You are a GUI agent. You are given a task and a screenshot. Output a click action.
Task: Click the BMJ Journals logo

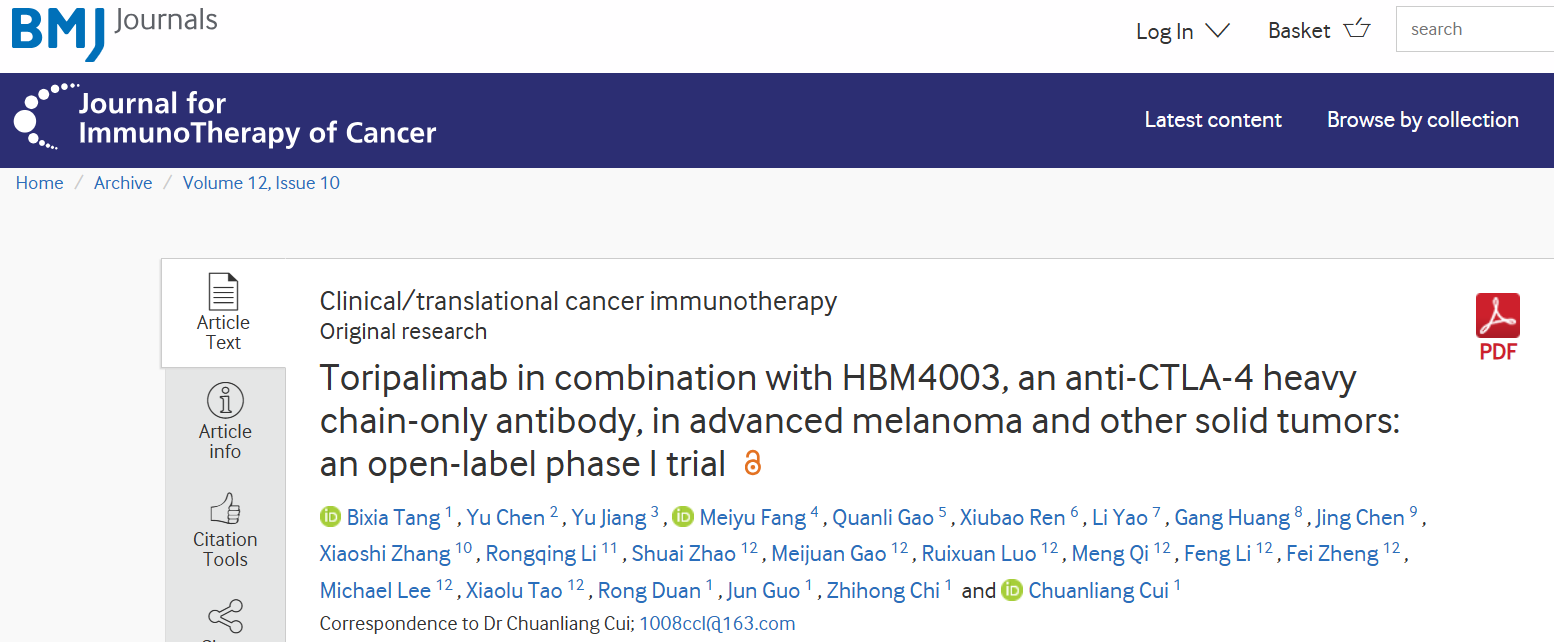[x=114, y=30]
